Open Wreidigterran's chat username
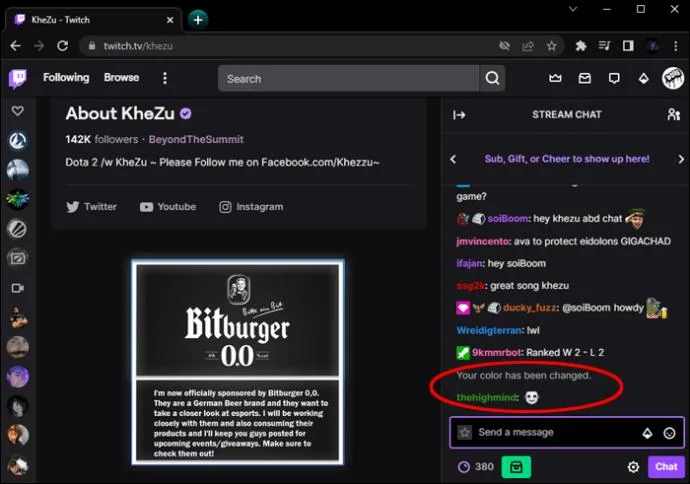The image size is (690, 484). [x=488, y=330]
